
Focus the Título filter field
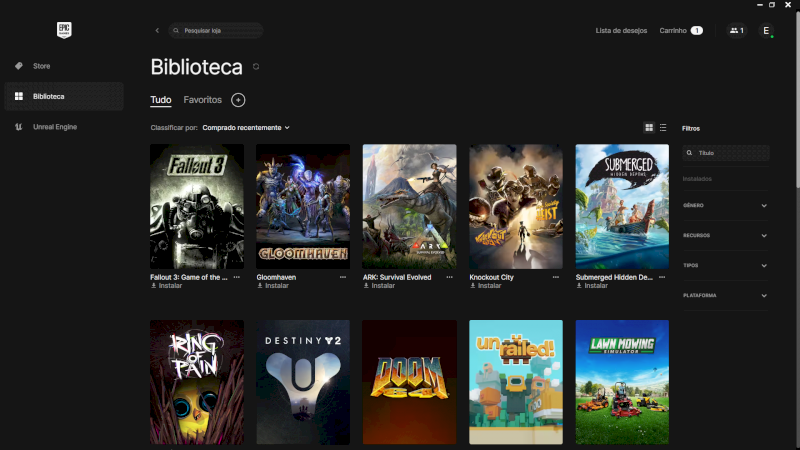click(726, 153)
